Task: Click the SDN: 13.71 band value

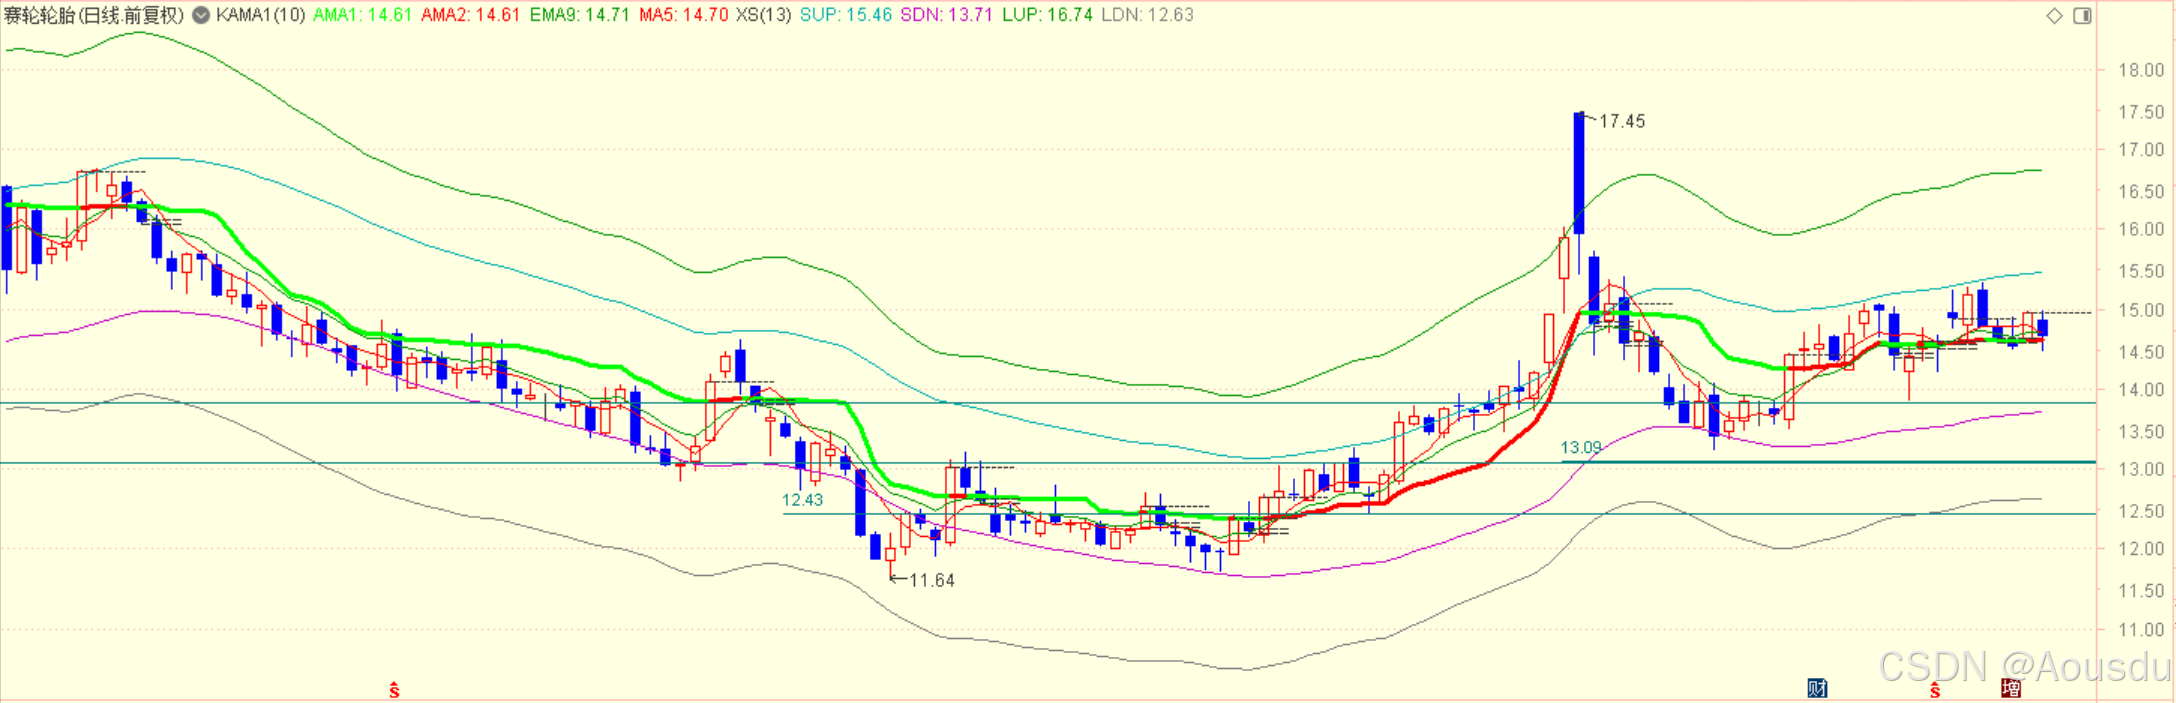Action: (x=946, y=15)
